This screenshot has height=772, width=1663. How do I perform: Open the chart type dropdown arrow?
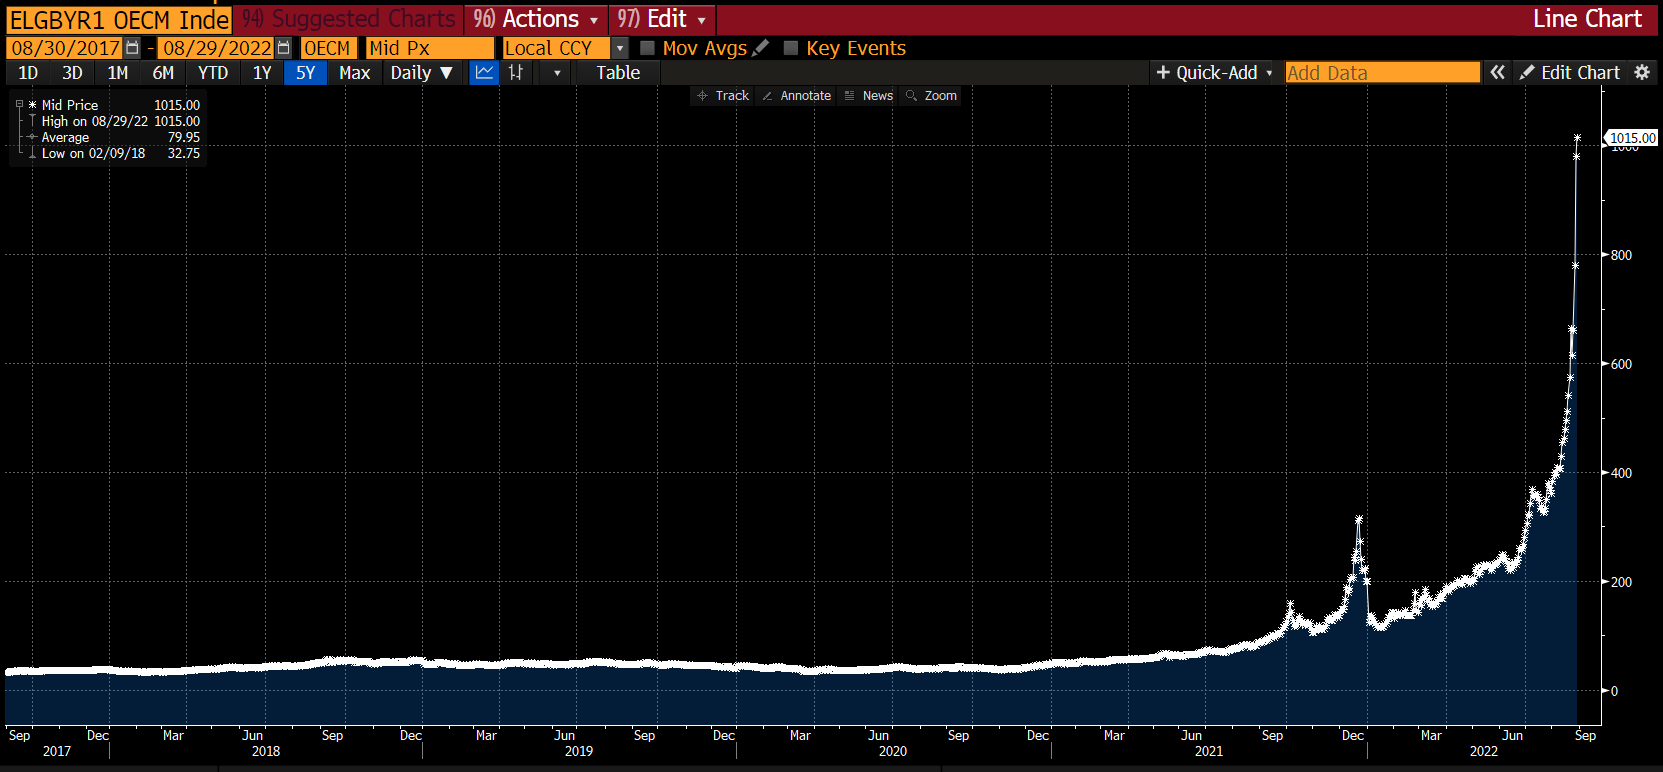click(557, 73)
